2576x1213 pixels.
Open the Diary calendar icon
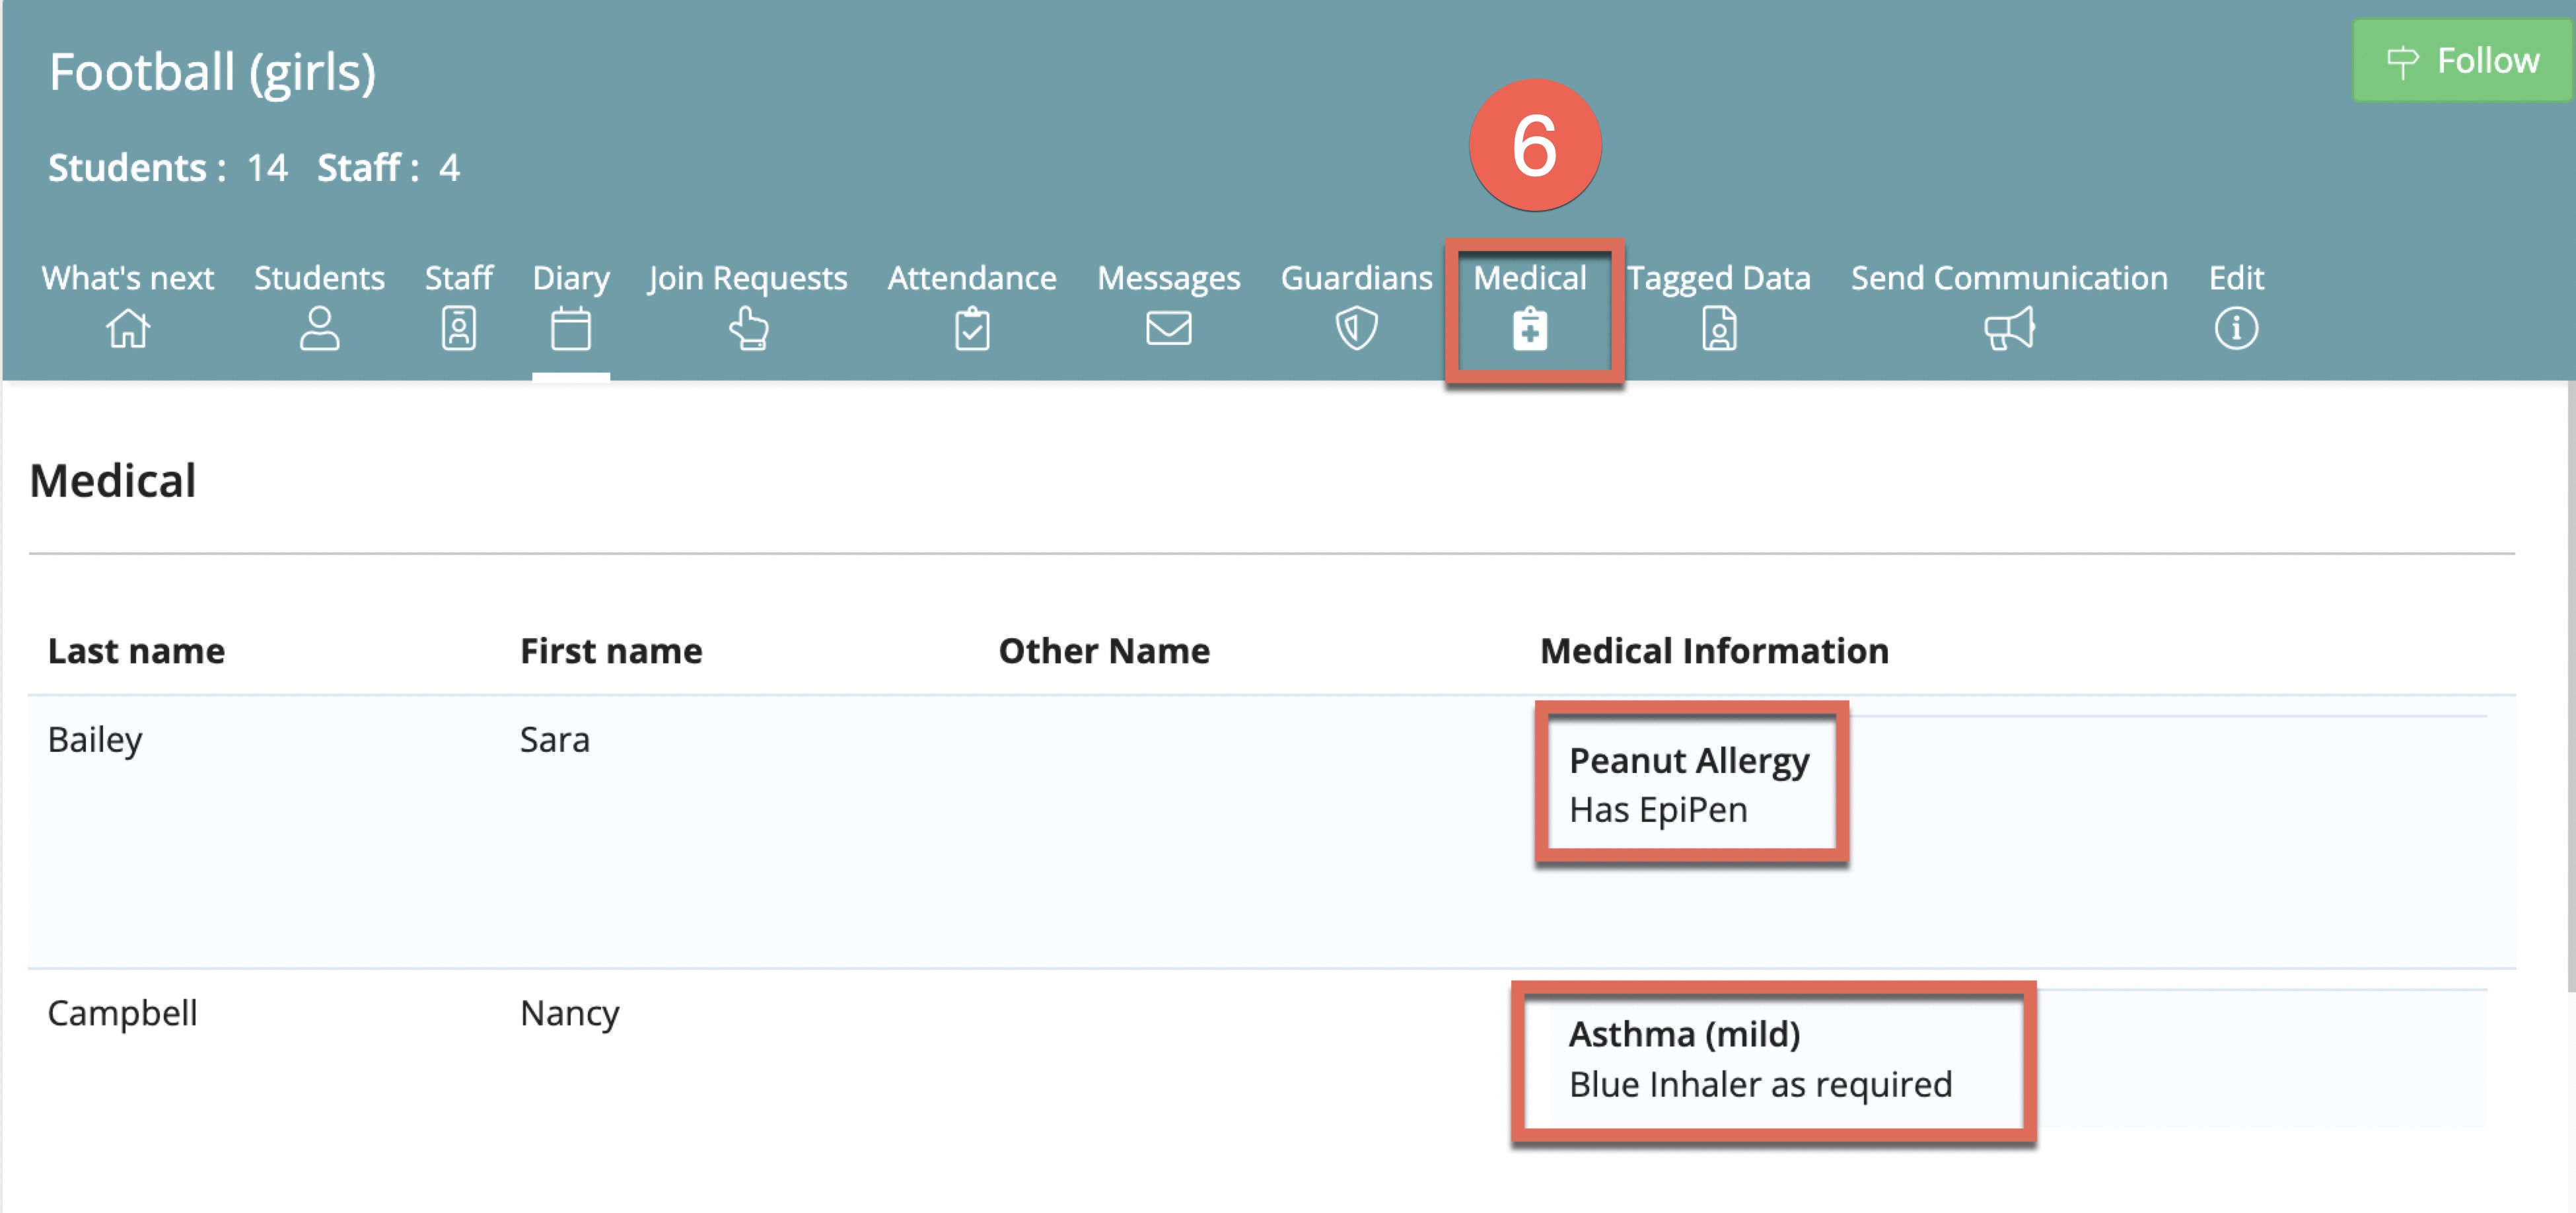(x=569, y=328)
